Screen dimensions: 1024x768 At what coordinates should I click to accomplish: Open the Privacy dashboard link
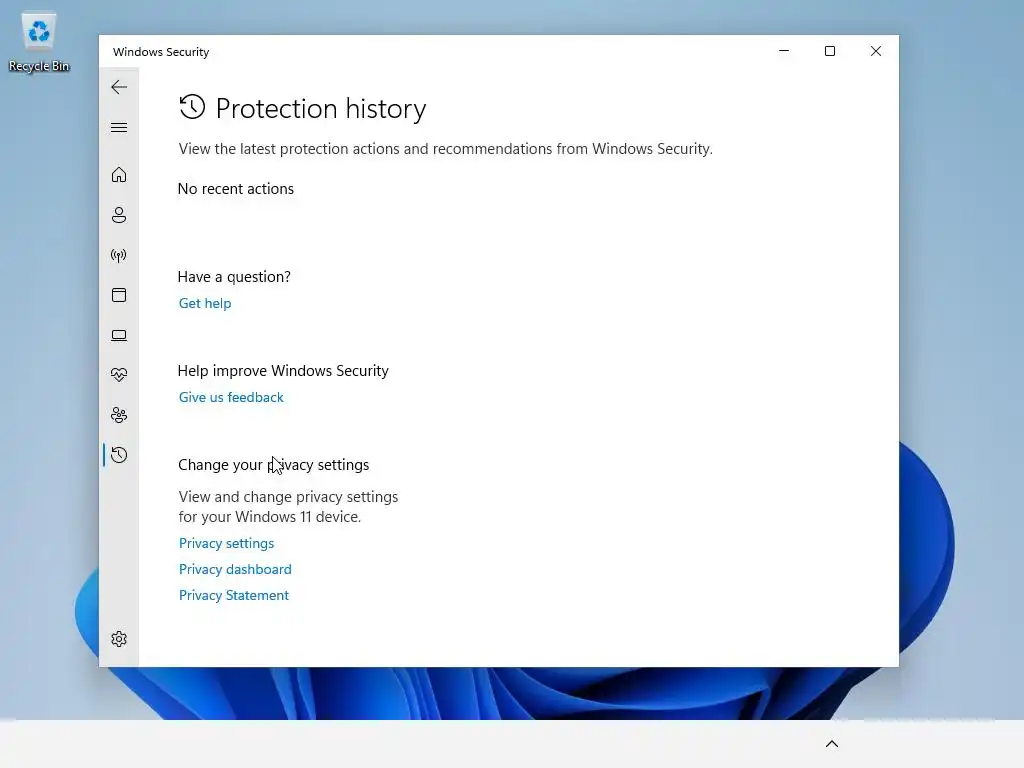click(x=235, y=569)
